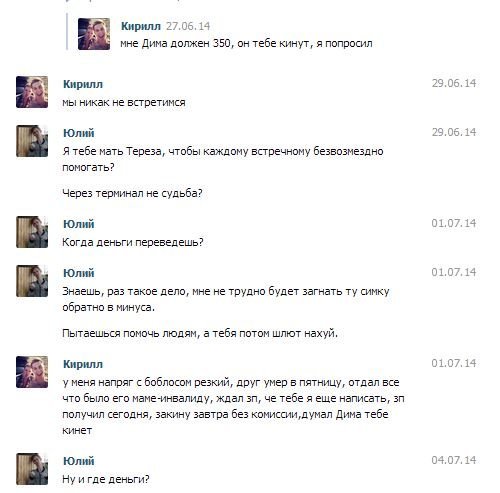Click the Юлий name above 'Когда деньги переведешь?'
The width and height of the screenshot is (500, 493).
pos(79,224)
